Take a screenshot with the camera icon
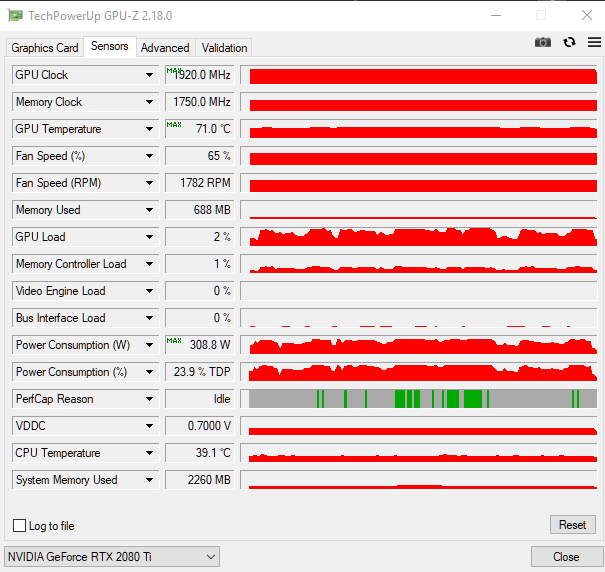 [542, 42]
